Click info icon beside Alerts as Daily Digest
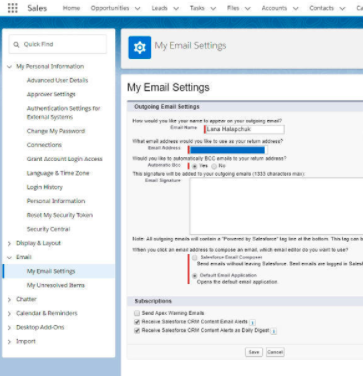 pos(274,331)
